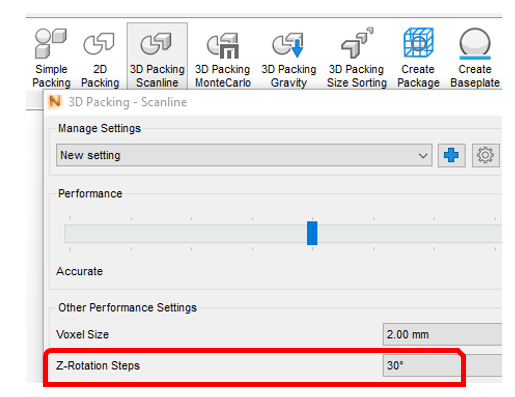
Task: Click the Z-Rotation Steps 30° field
Action: (442, 366)
